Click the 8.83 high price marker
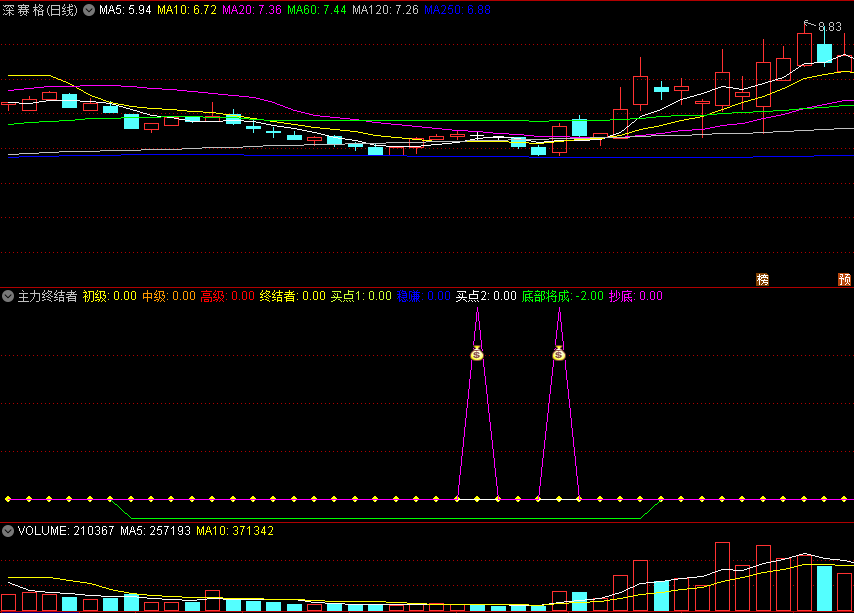Image resolution: width=854 pixels, height=613 pixels. pos(829,27)
